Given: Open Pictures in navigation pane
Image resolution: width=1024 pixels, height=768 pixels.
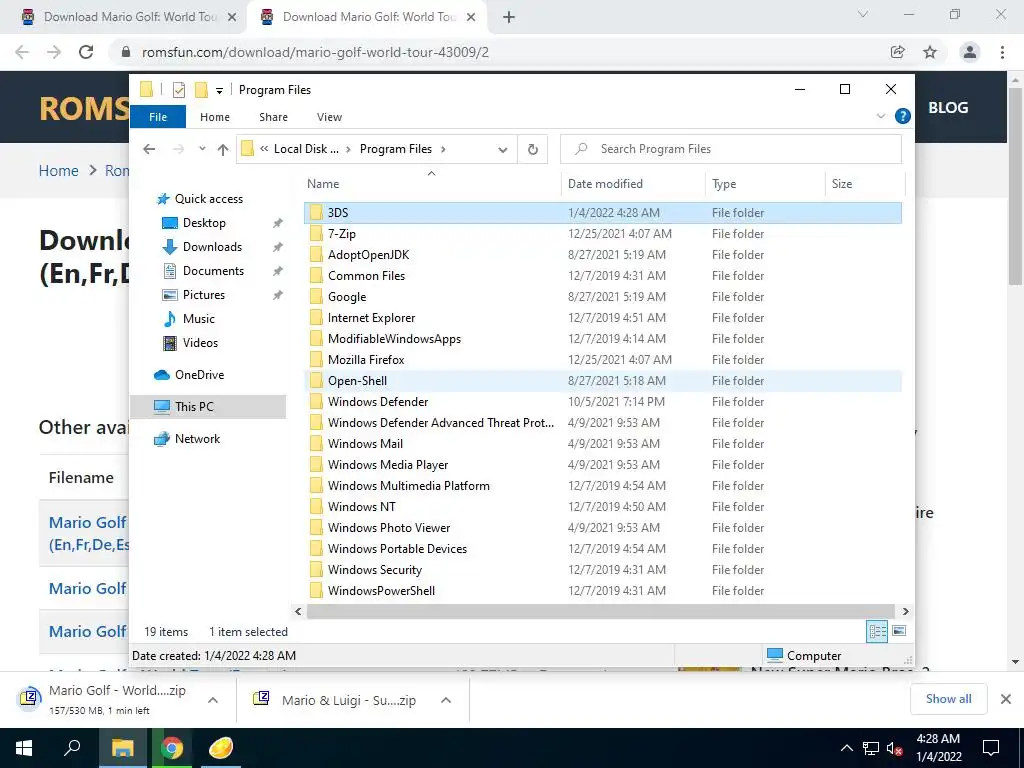Looking at the screenshot, I should (x=204, y=295).
